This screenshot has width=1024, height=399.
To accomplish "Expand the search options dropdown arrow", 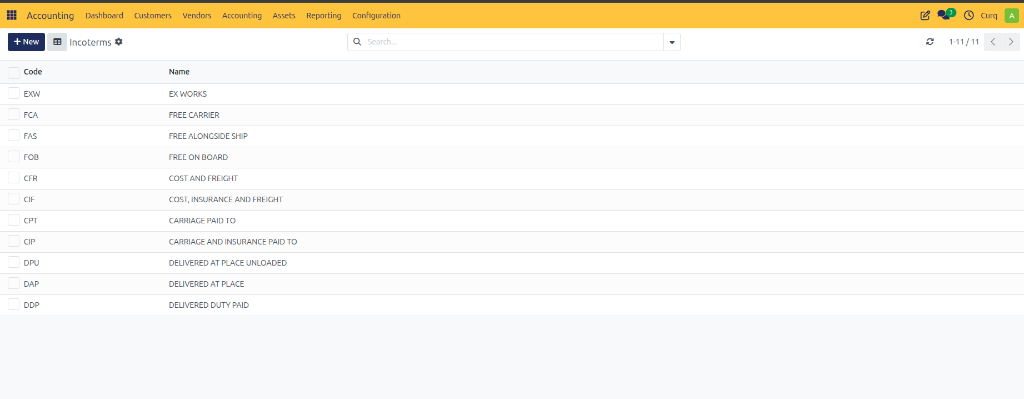I will (672, 42).
